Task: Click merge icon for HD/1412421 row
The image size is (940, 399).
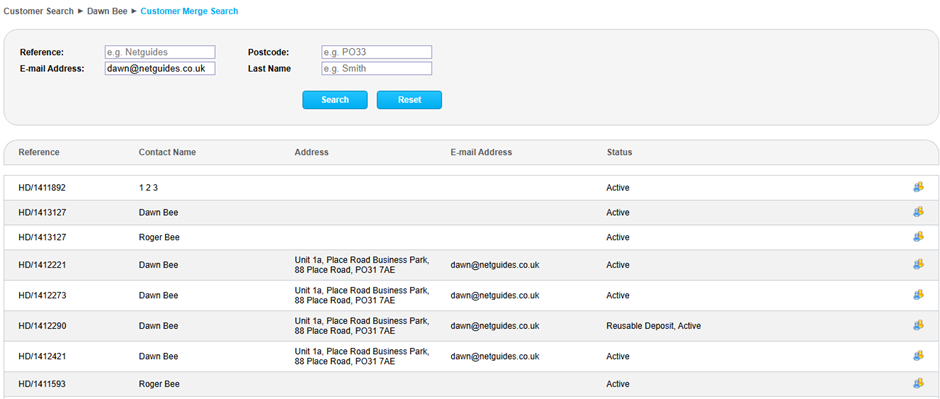Action: click(918, 356)
